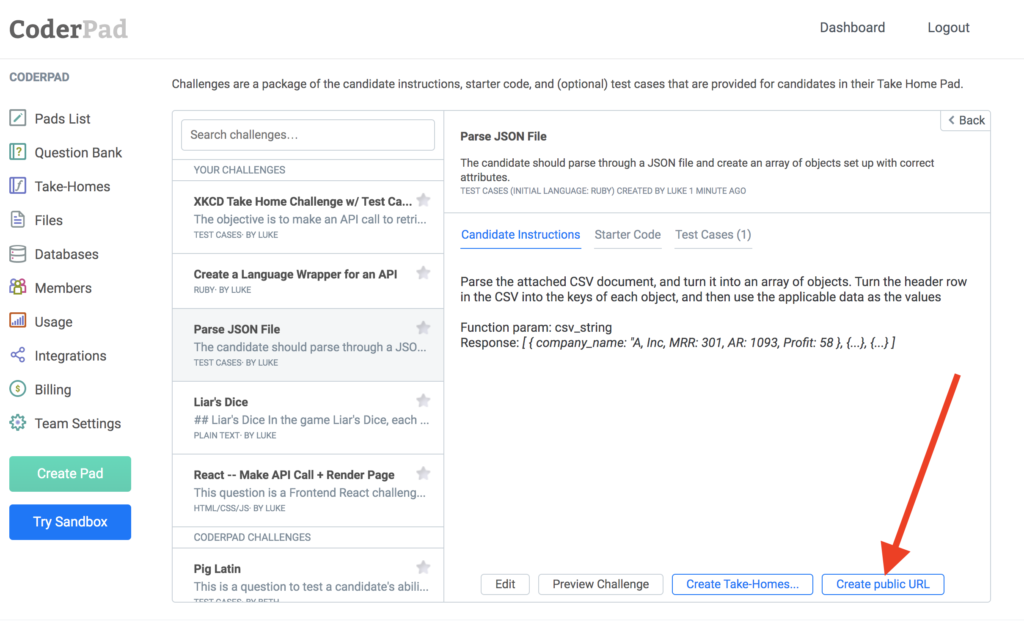Click the Billing dollar icon
The height and width of the screenshot is (628, 1024).
coord(18,389)
